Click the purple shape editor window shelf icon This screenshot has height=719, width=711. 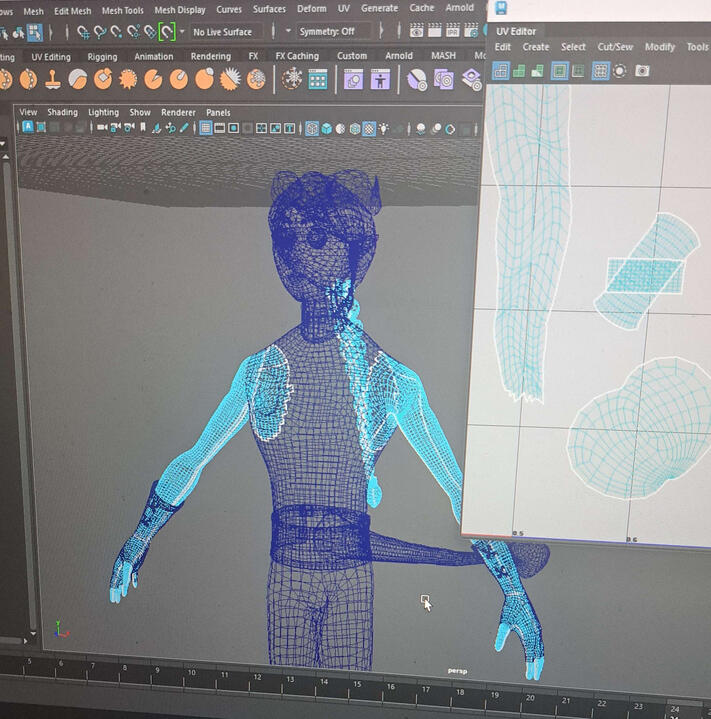point(353,80)
